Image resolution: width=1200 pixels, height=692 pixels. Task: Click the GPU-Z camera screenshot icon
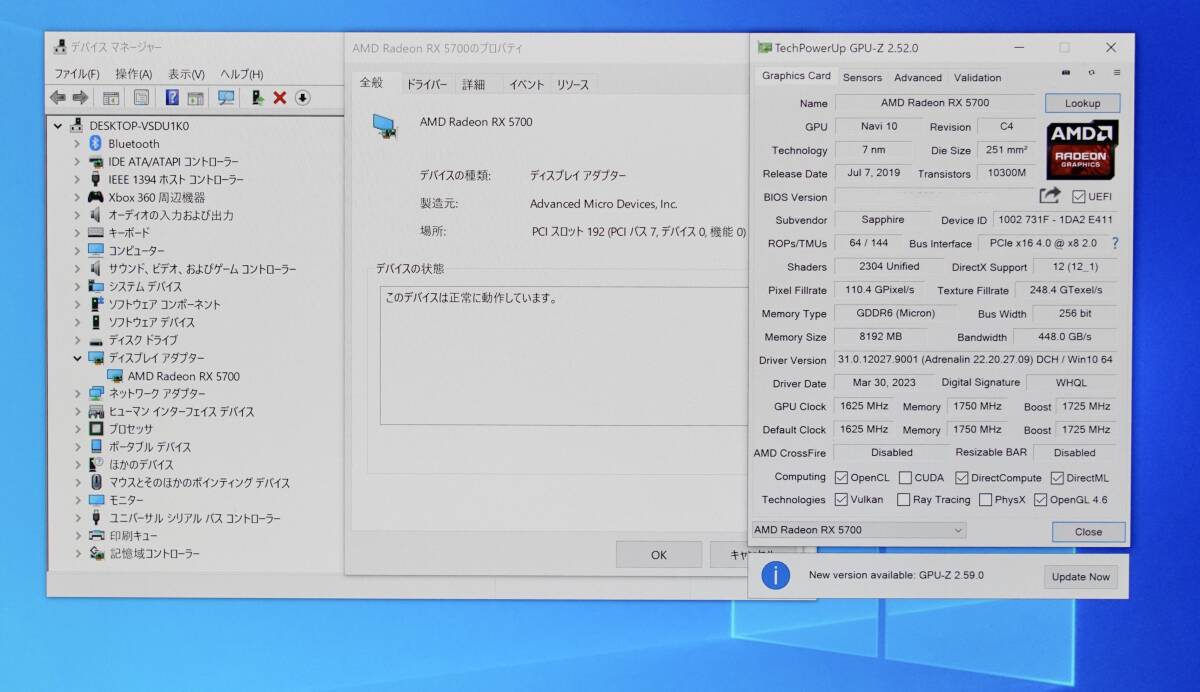tap(1066, 72)
